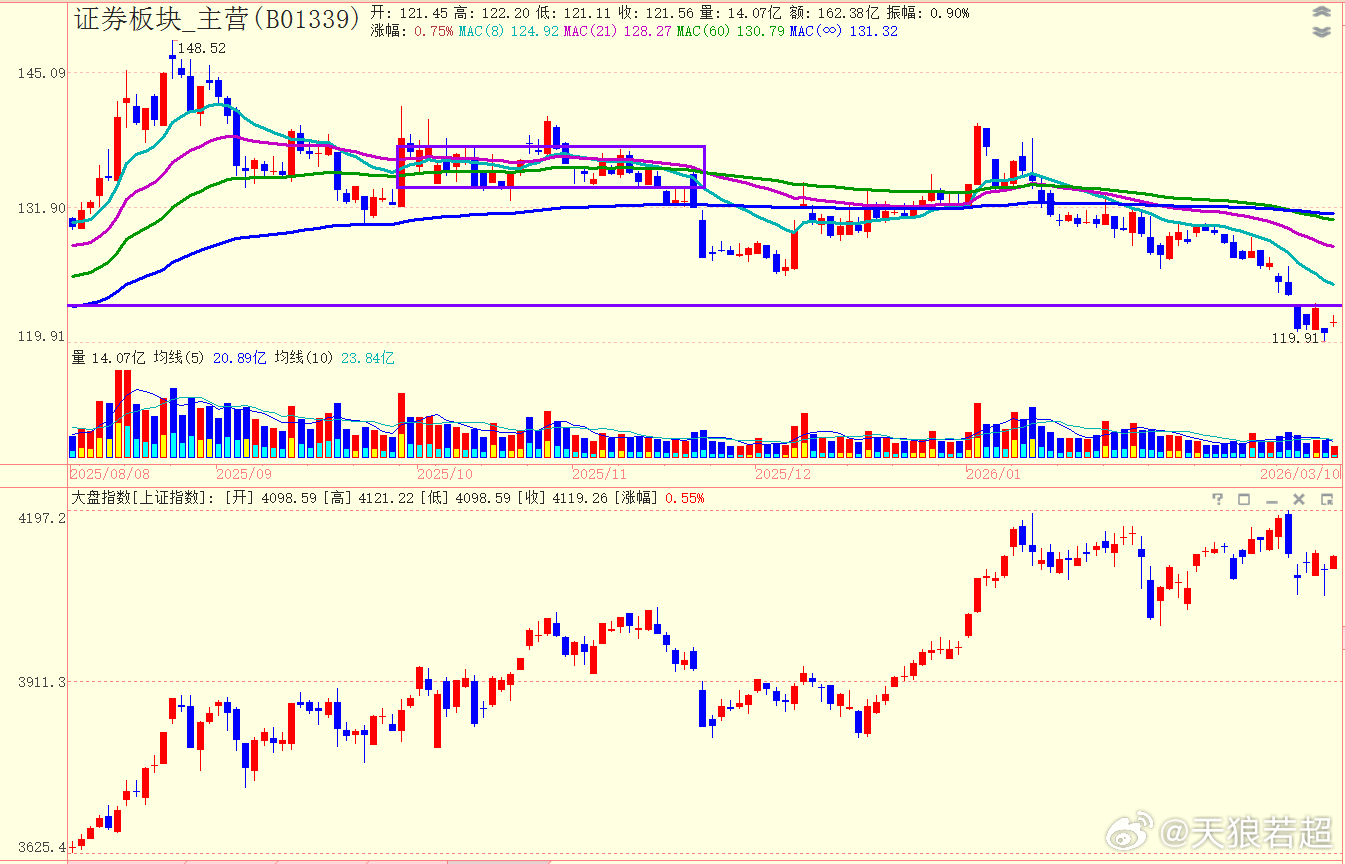Select the 2026/03/10 date on time axis
Image resolution: width=1345 pixels, height=864 pixels.
[x=1300, y=473]
